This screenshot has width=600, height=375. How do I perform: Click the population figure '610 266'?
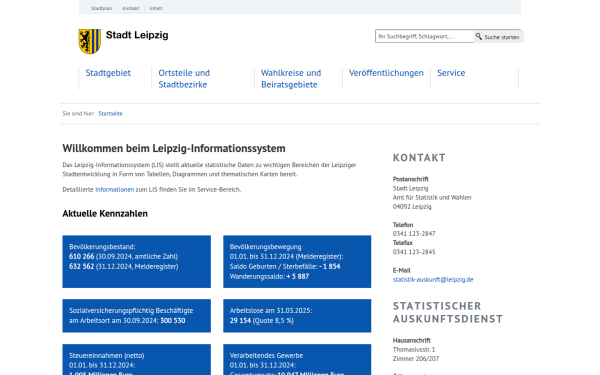coord(82,256)
